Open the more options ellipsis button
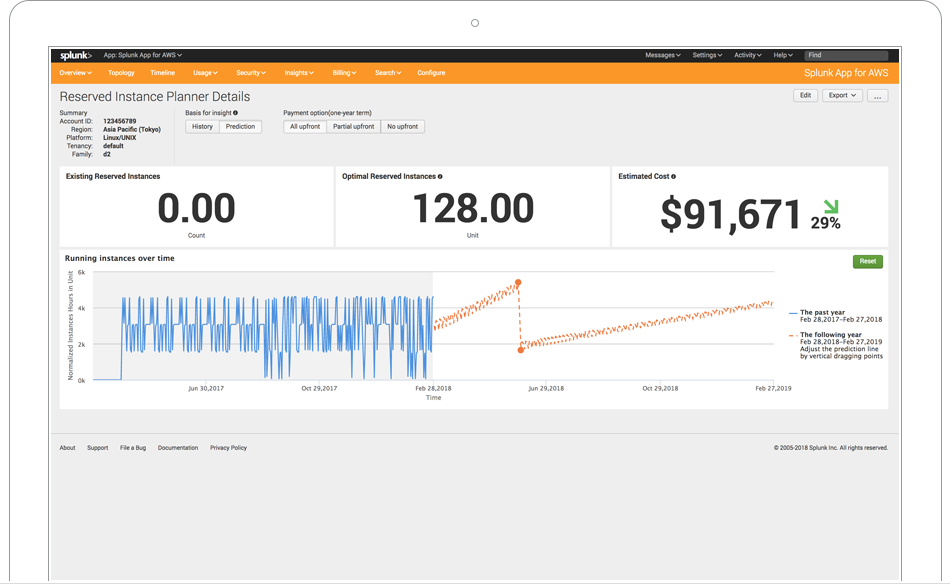950x584 pixels. tap(877, 96)
